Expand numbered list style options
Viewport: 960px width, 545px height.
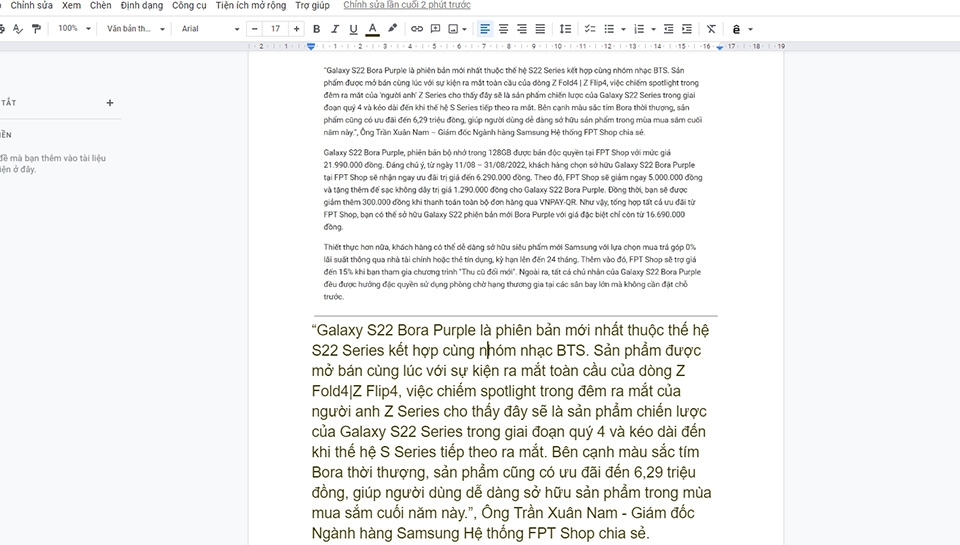(653, 29)
